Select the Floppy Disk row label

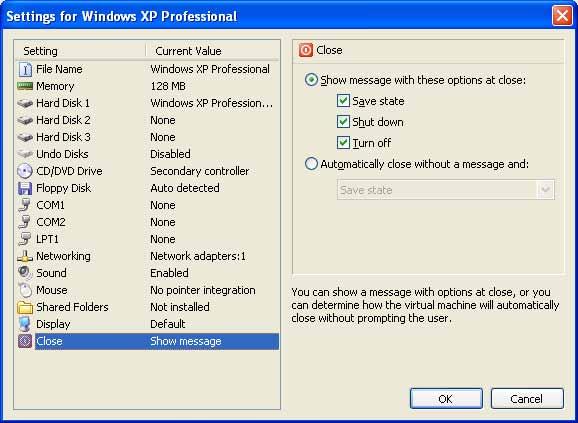pos(63,188)
